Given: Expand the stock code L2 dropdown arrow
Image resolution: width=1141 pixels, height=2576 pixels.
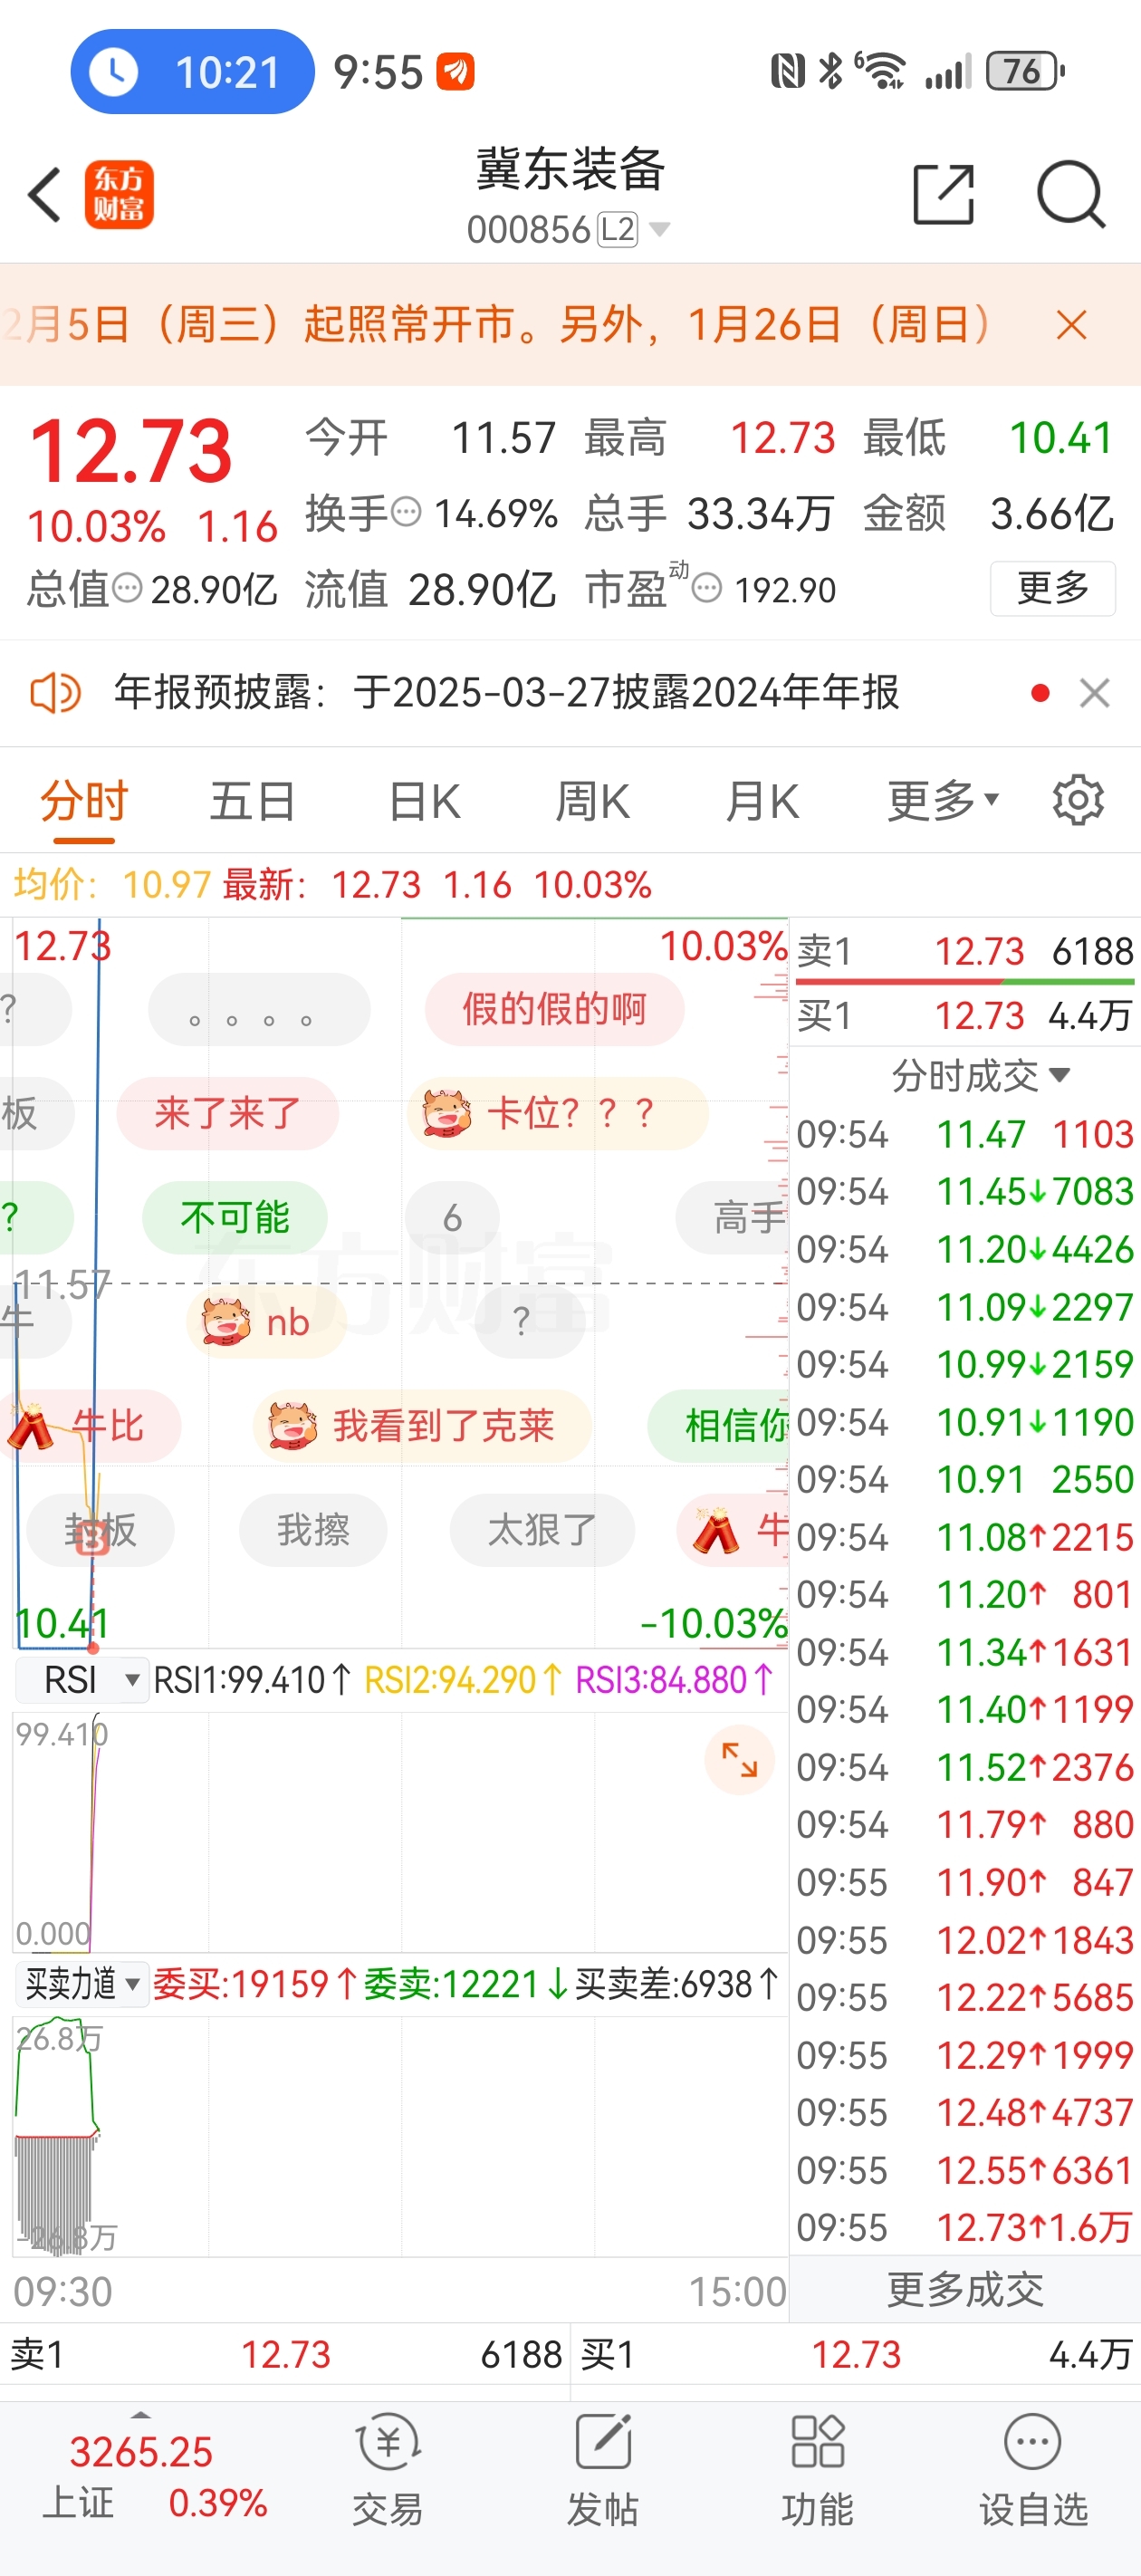Looking at the screenshot, I should pyautogui.click(x=659, y=230).
